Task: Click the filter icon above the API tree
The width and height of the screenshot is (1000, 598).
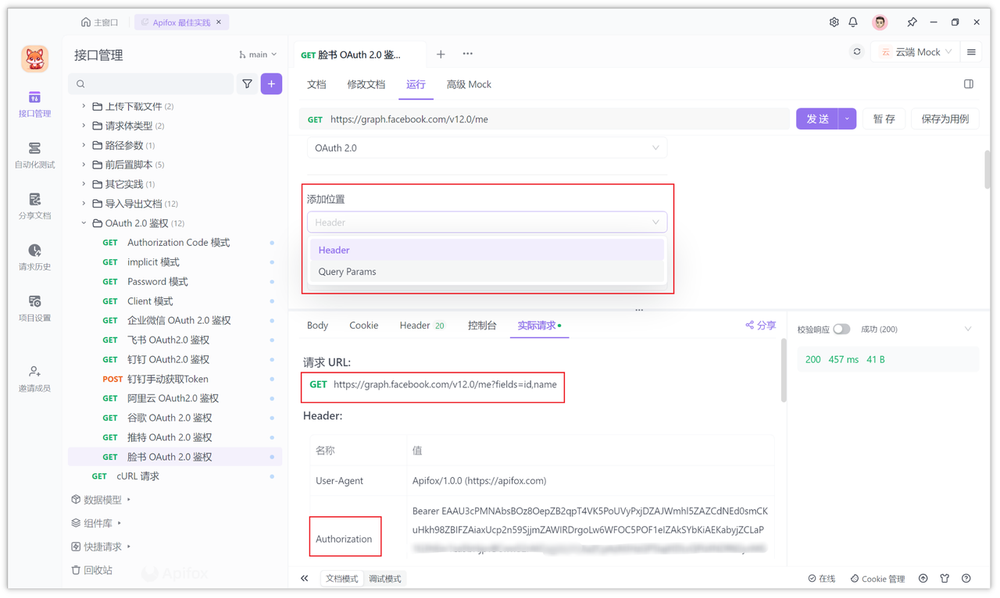Action: tap(247, 84)
